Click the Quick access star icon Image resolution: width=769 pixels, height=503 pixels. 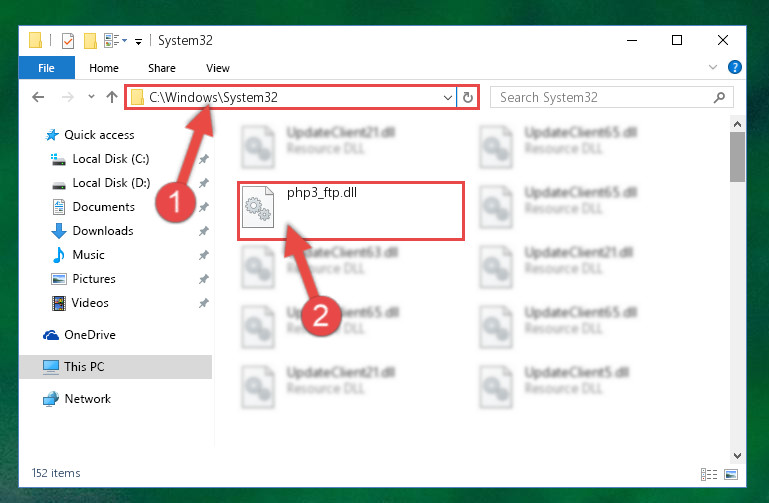click(x=52, y=135)
